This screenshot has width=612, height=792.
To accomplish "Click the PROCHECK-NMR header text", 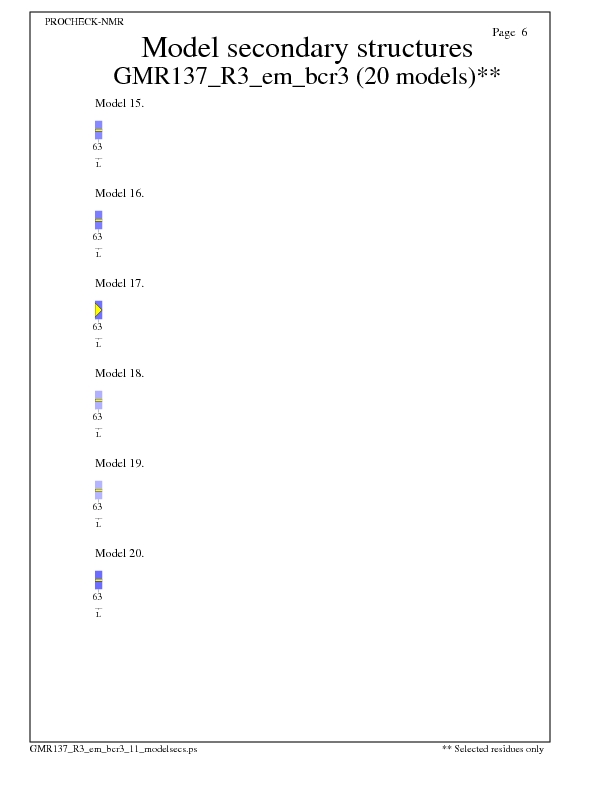I will click(x=85, y=21).
